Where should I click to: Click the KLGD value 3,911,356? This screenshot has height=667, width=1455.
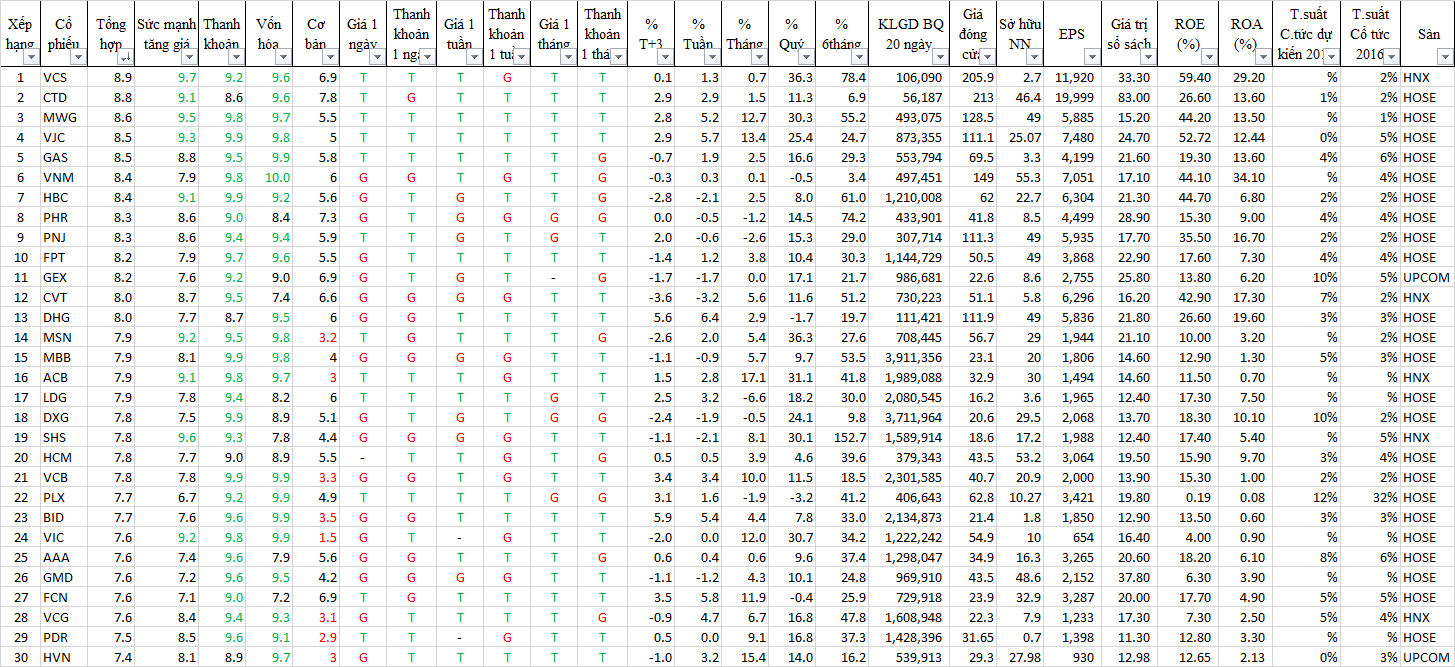pyautogui.click(x=913, y=357)
